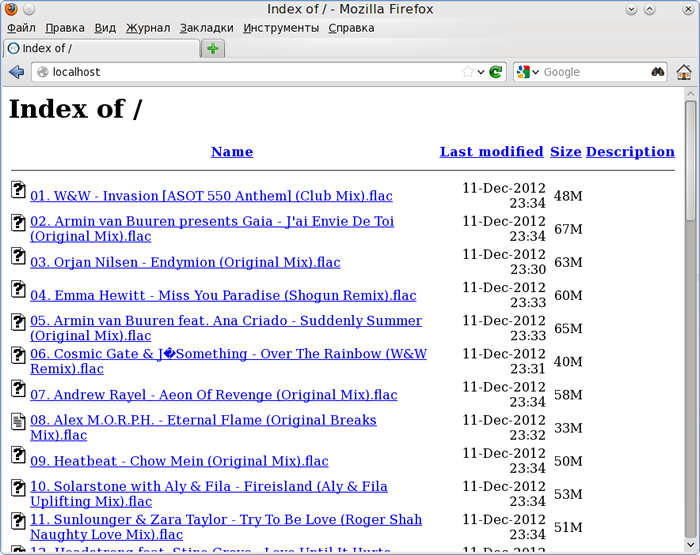Click the date 11-Dec-2012 23:31
Screen dimensions: 700x555
(504, 361)
